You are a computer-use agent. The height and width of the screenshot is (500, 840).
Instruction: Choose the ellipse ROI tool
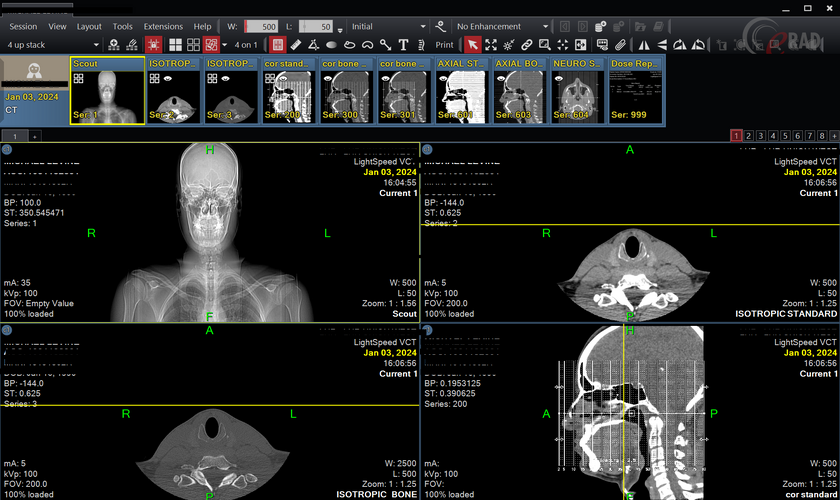[332, 45]
